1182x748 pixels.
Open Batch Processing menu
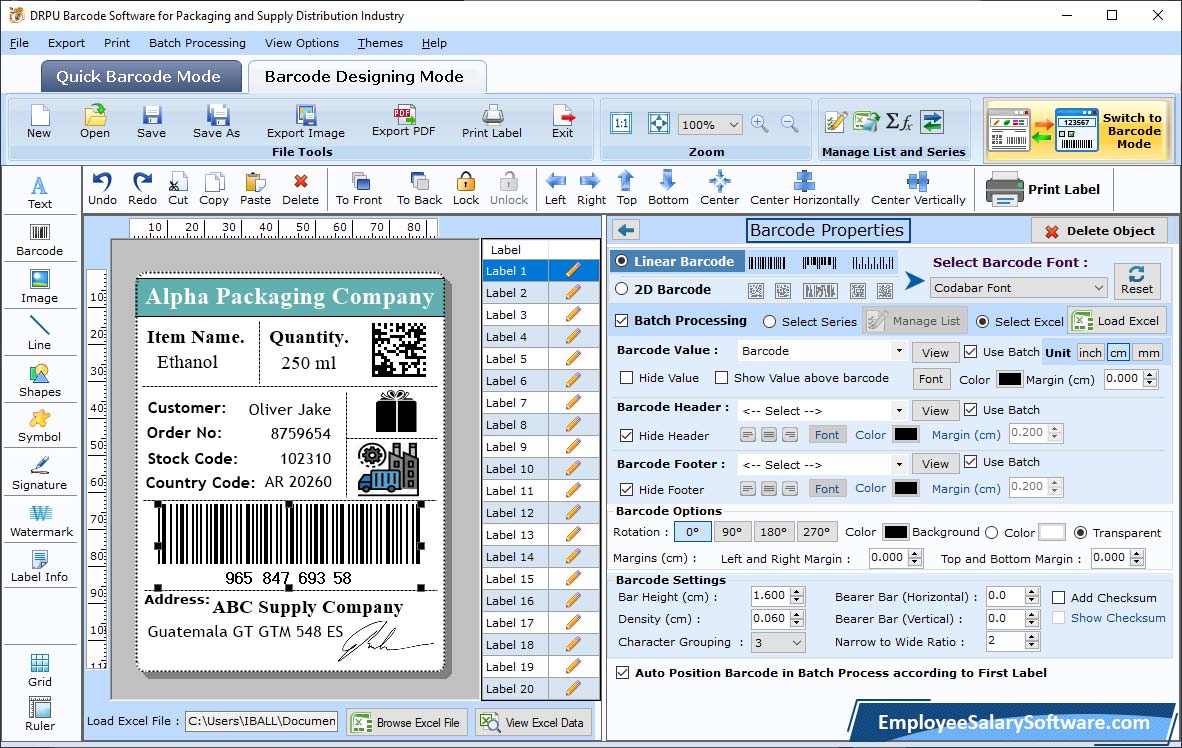tap(198, 43)
